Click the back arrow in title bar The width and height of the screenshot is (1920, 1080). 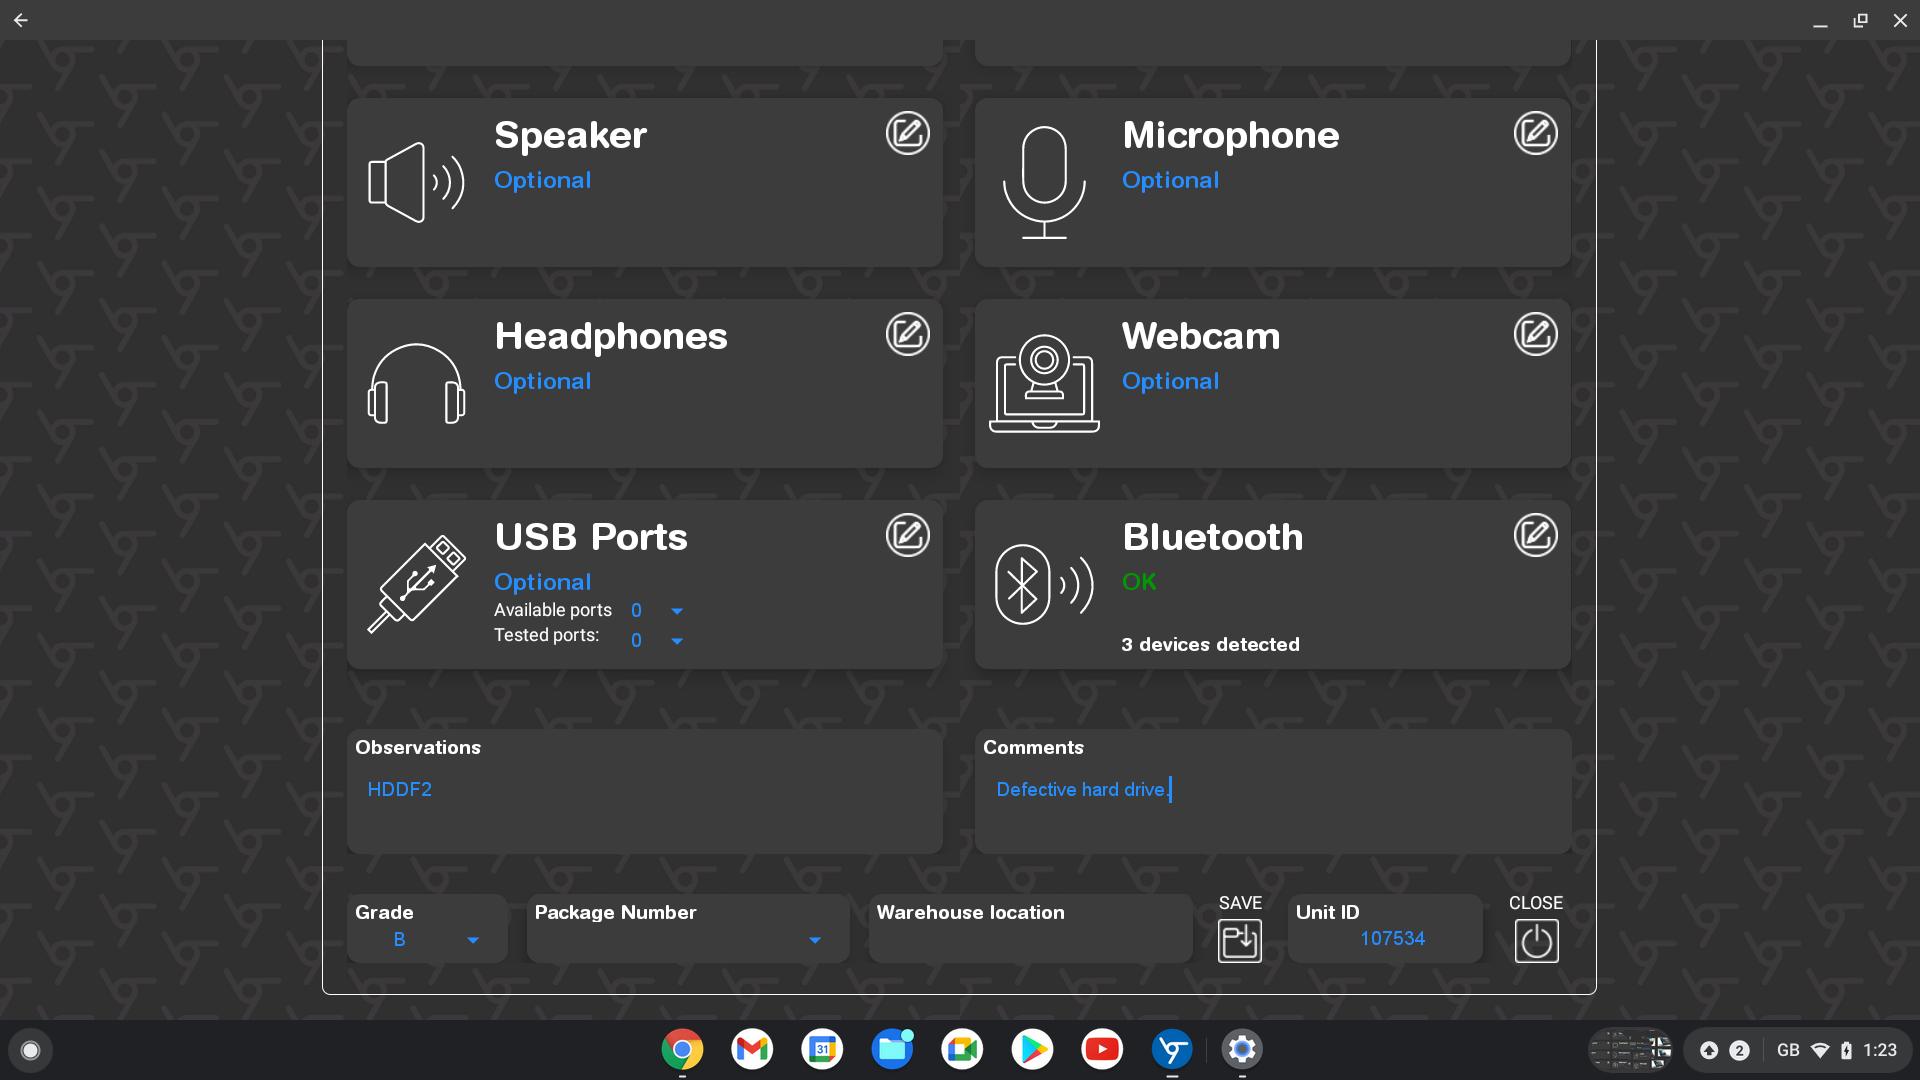click(21, 20)
